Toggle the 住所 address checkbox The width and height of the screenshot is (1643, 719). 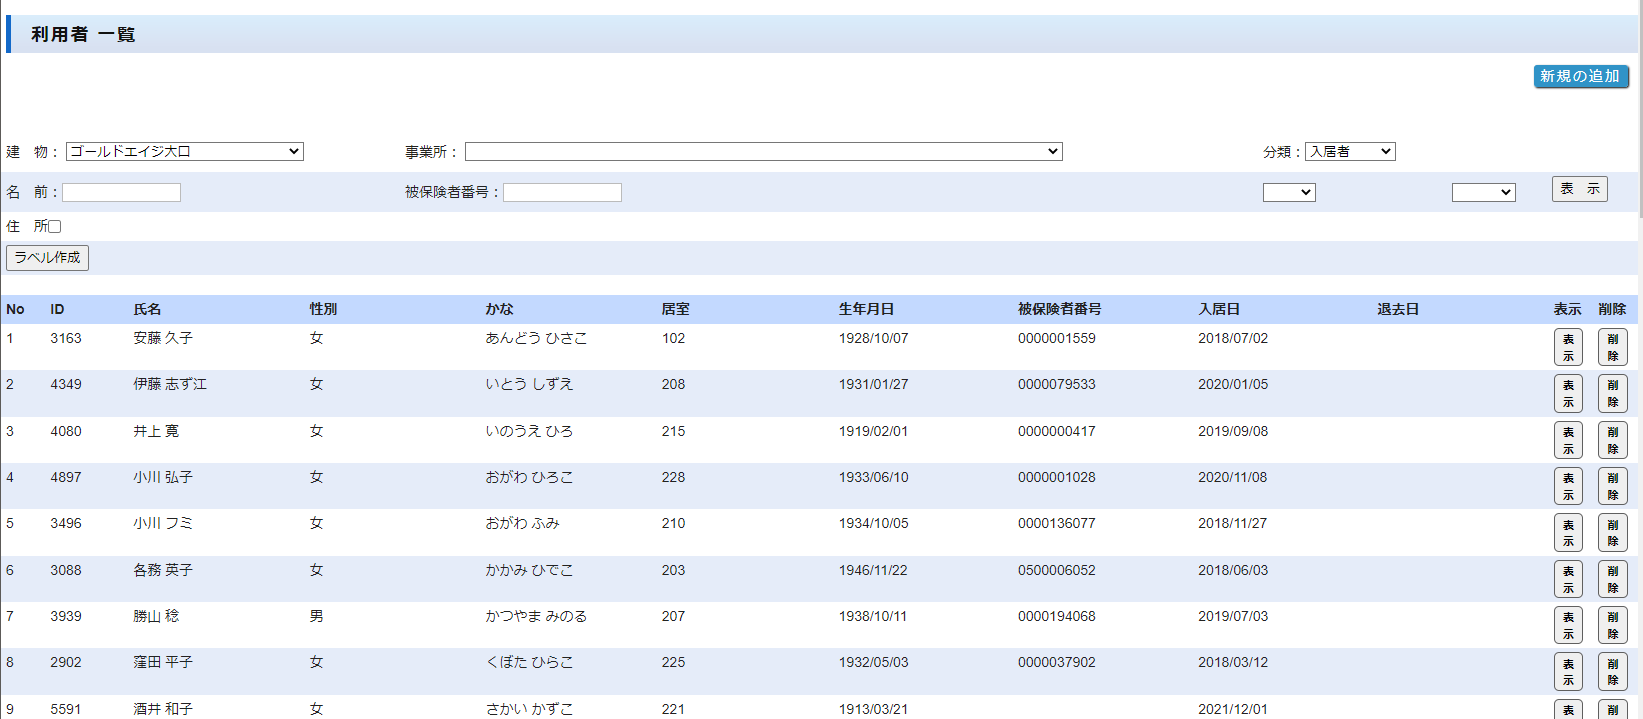[55, 227]
